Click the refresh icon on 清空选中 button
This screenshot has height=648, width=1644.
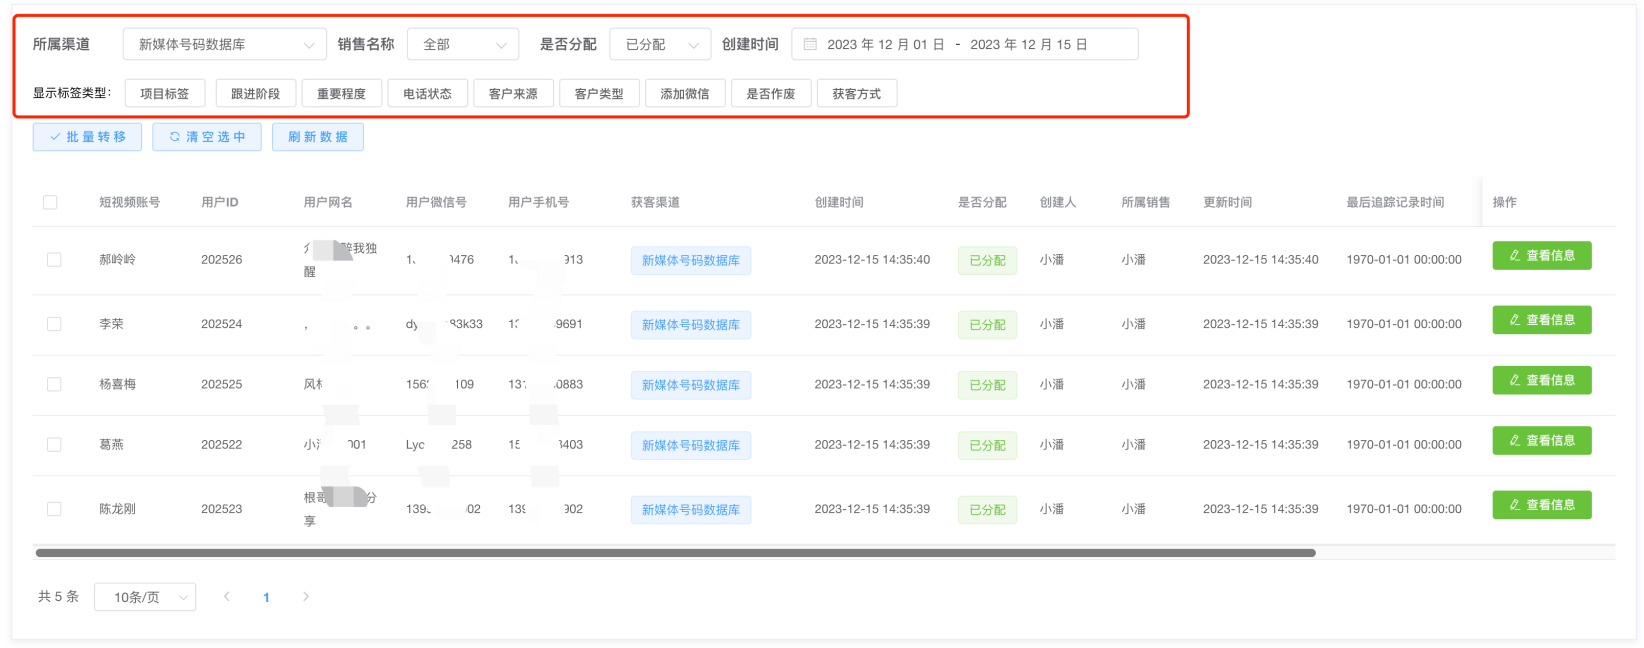point(175,137)
